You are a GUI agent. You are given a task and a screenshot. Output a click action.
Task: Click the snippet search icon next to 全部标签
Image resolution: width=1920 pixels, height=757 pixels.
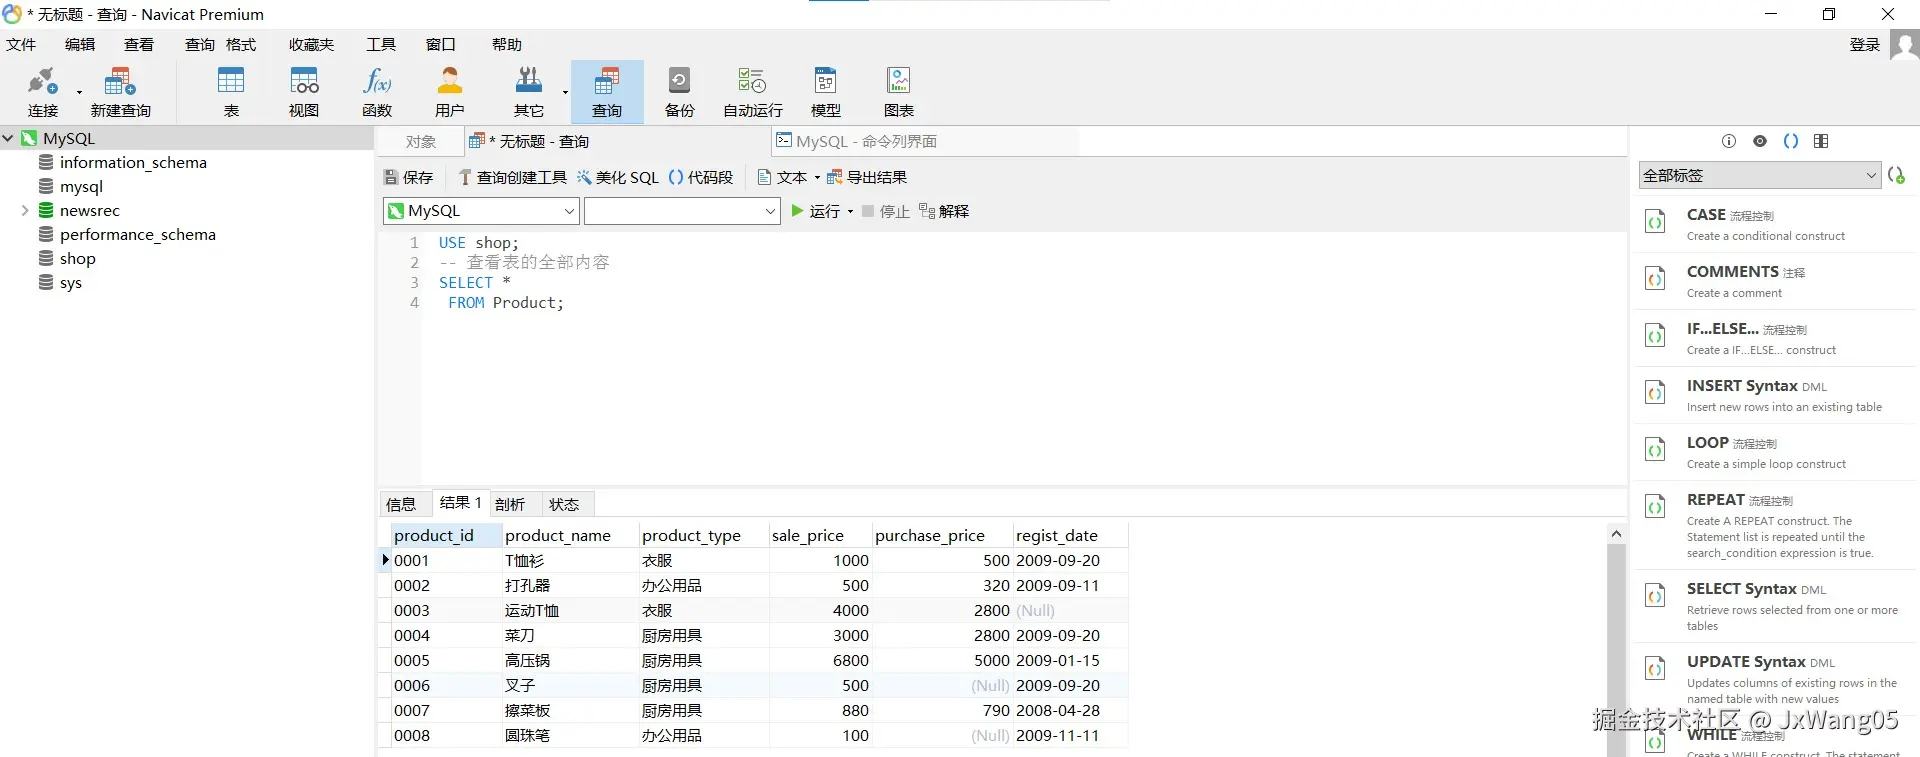pyautogui.click(x=1896, y=175)
